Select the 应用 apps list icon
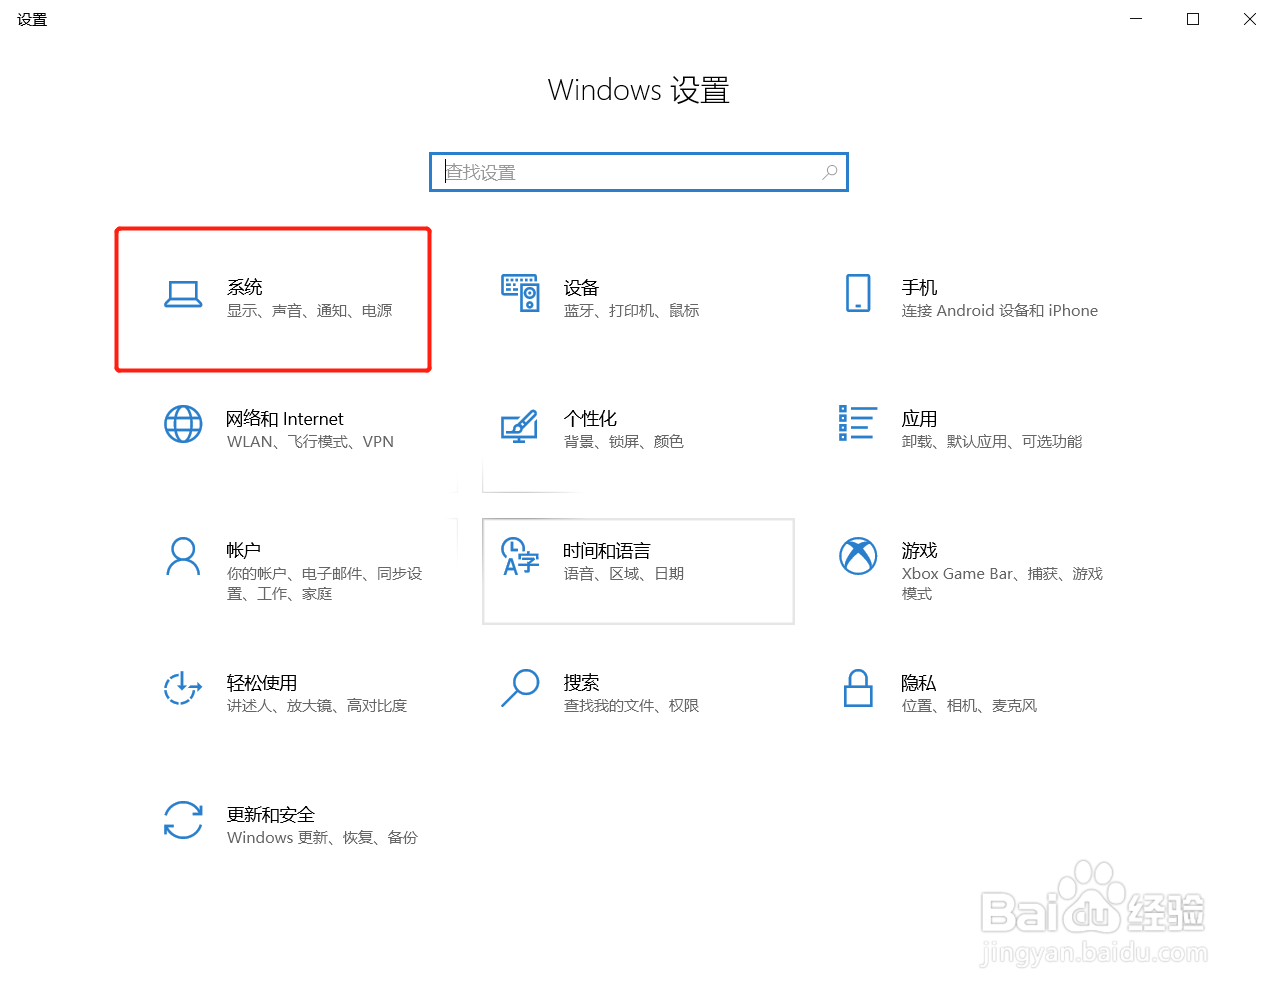This screenshot has height=997, width=1278. pyautogui.click(x=858, y=424)
